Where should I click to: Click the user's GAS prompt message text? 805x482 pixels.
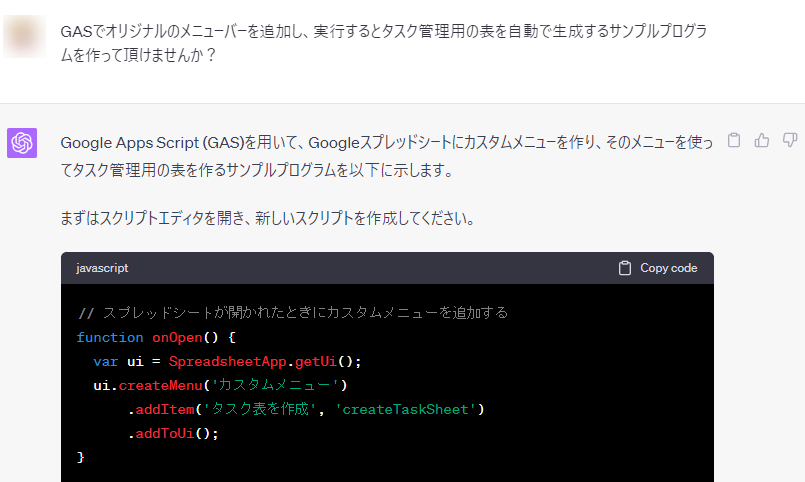click(x=384, y=44)
